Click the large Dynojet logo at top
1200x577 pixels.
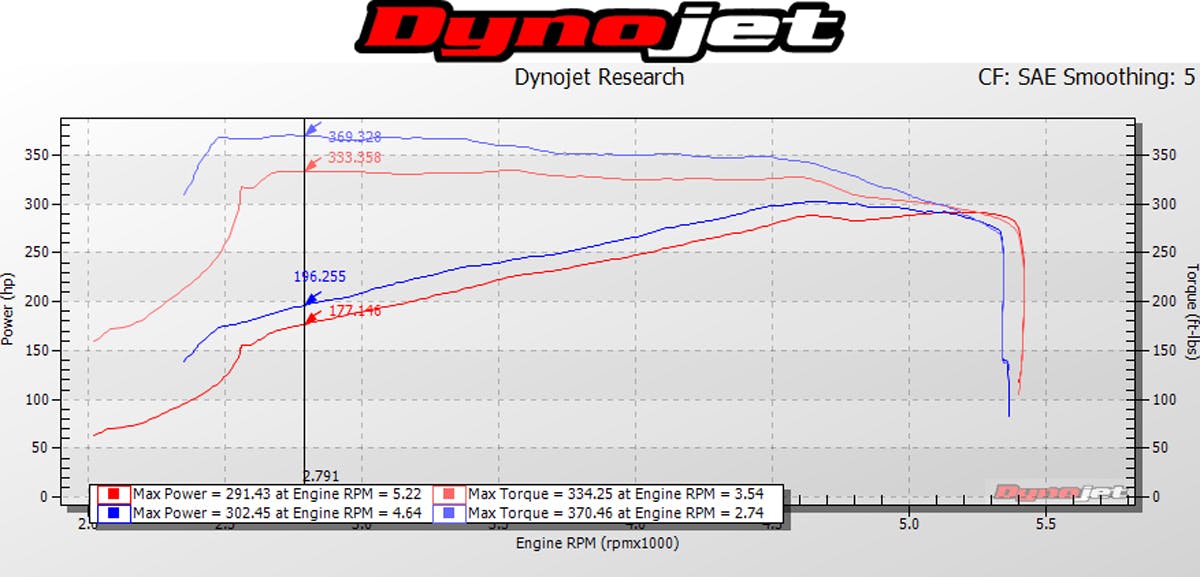click(598, 30)
